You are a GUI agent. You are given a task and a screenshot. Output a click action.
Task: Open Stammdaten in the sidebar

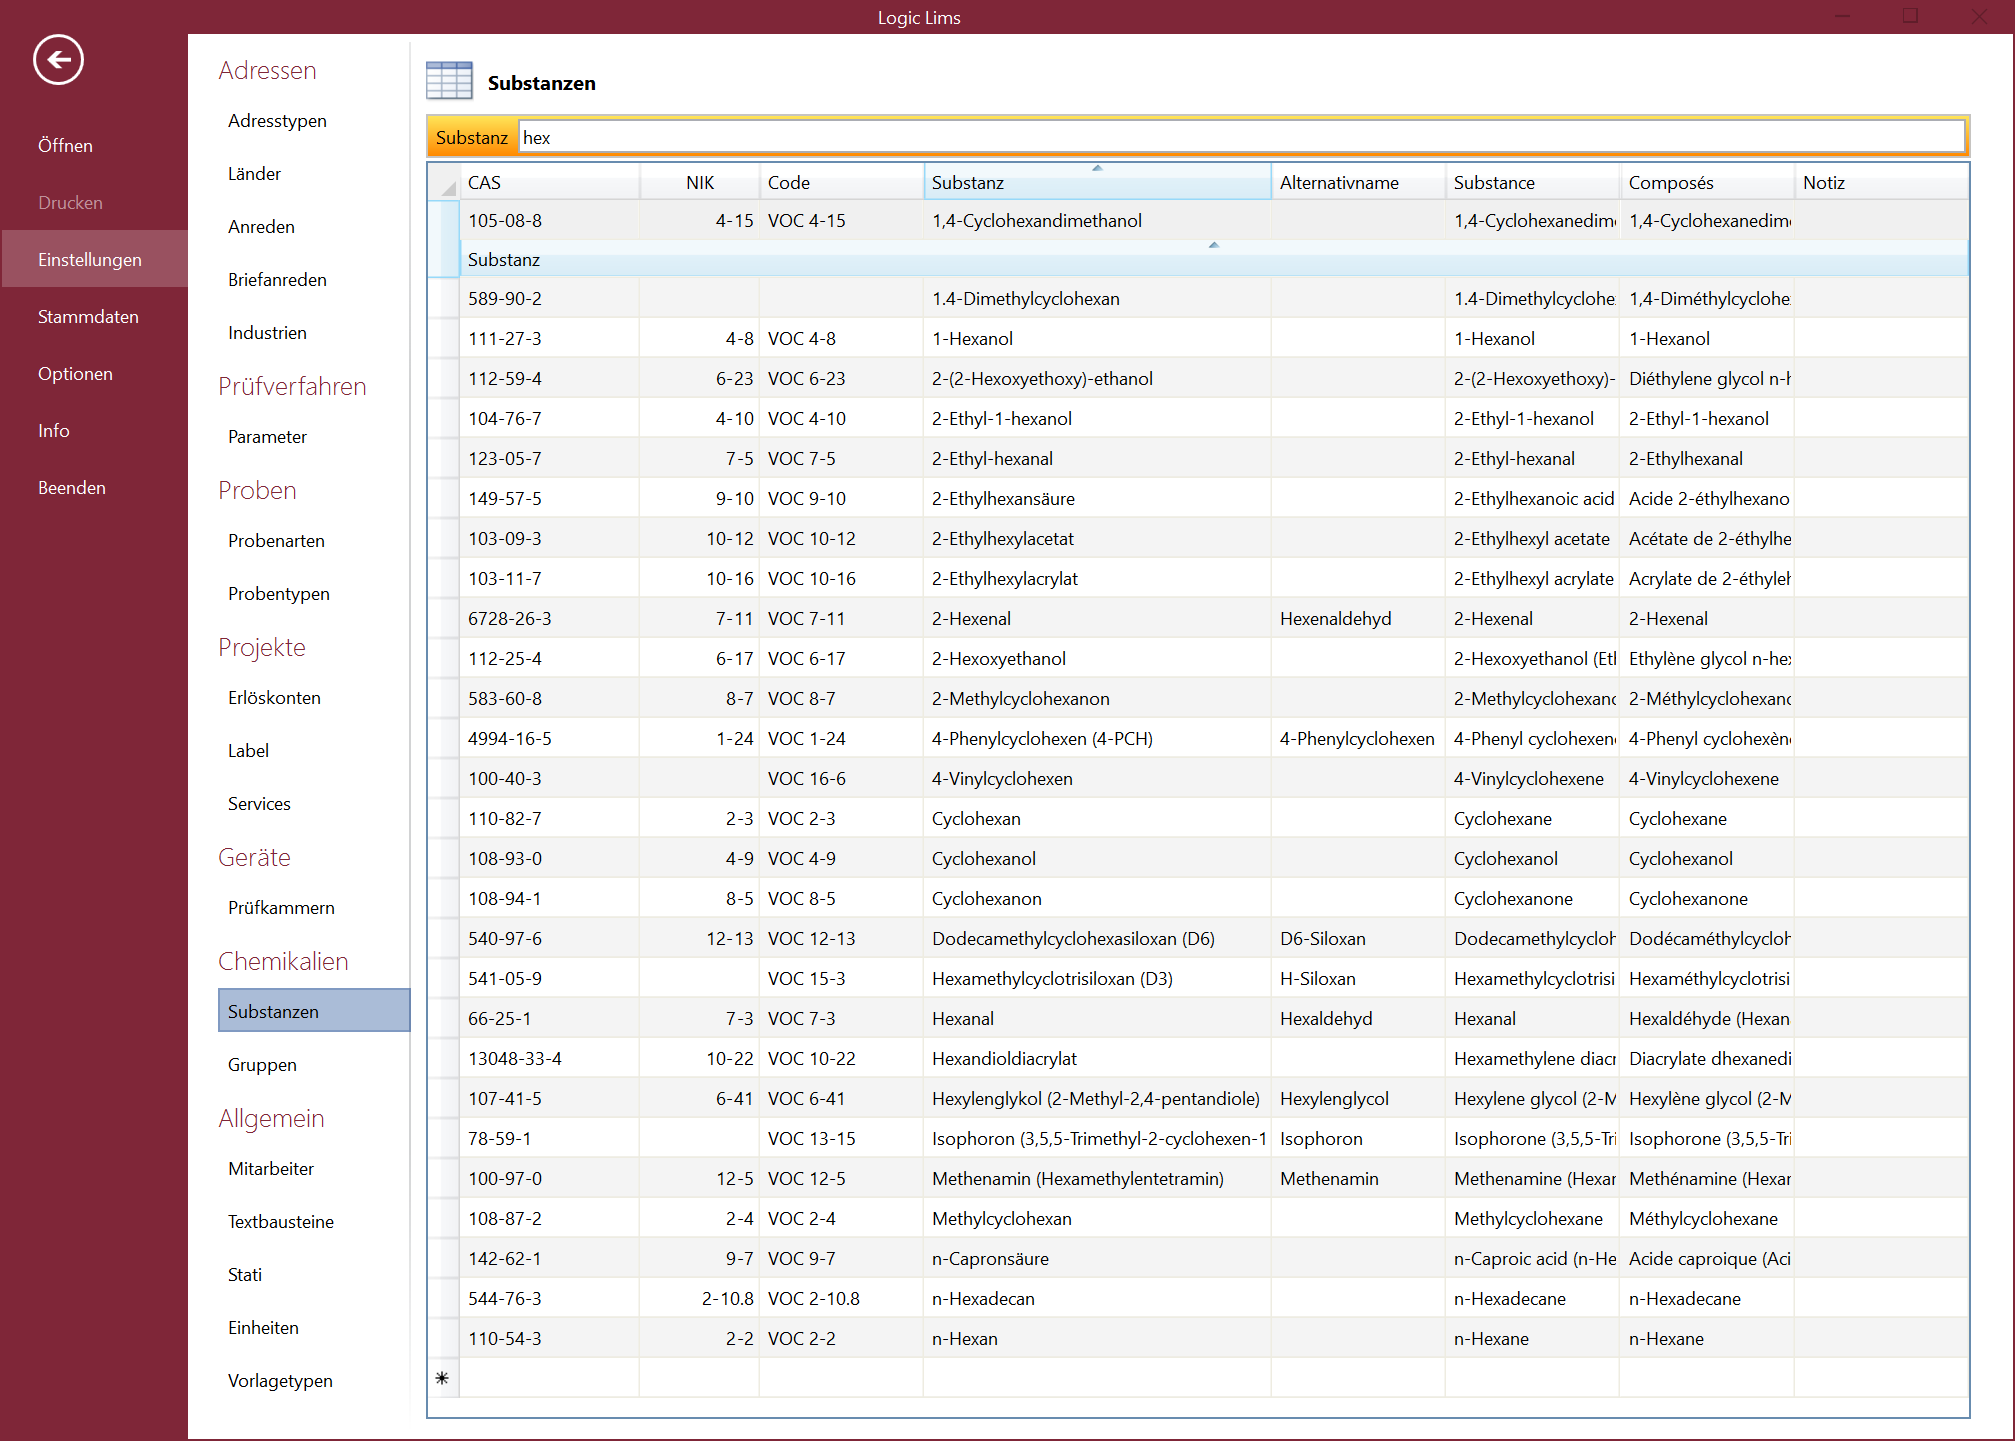point(88,317)
